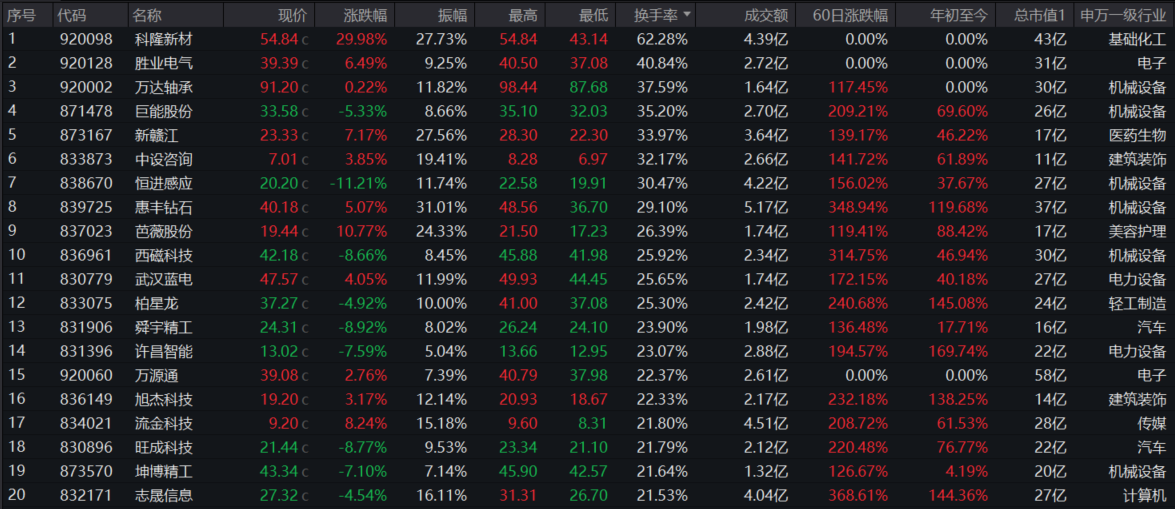Image resolution: width=1175 pixels, height=509 pixels.
Task: Select stock name 流金科技
Action: click(163, 424)
